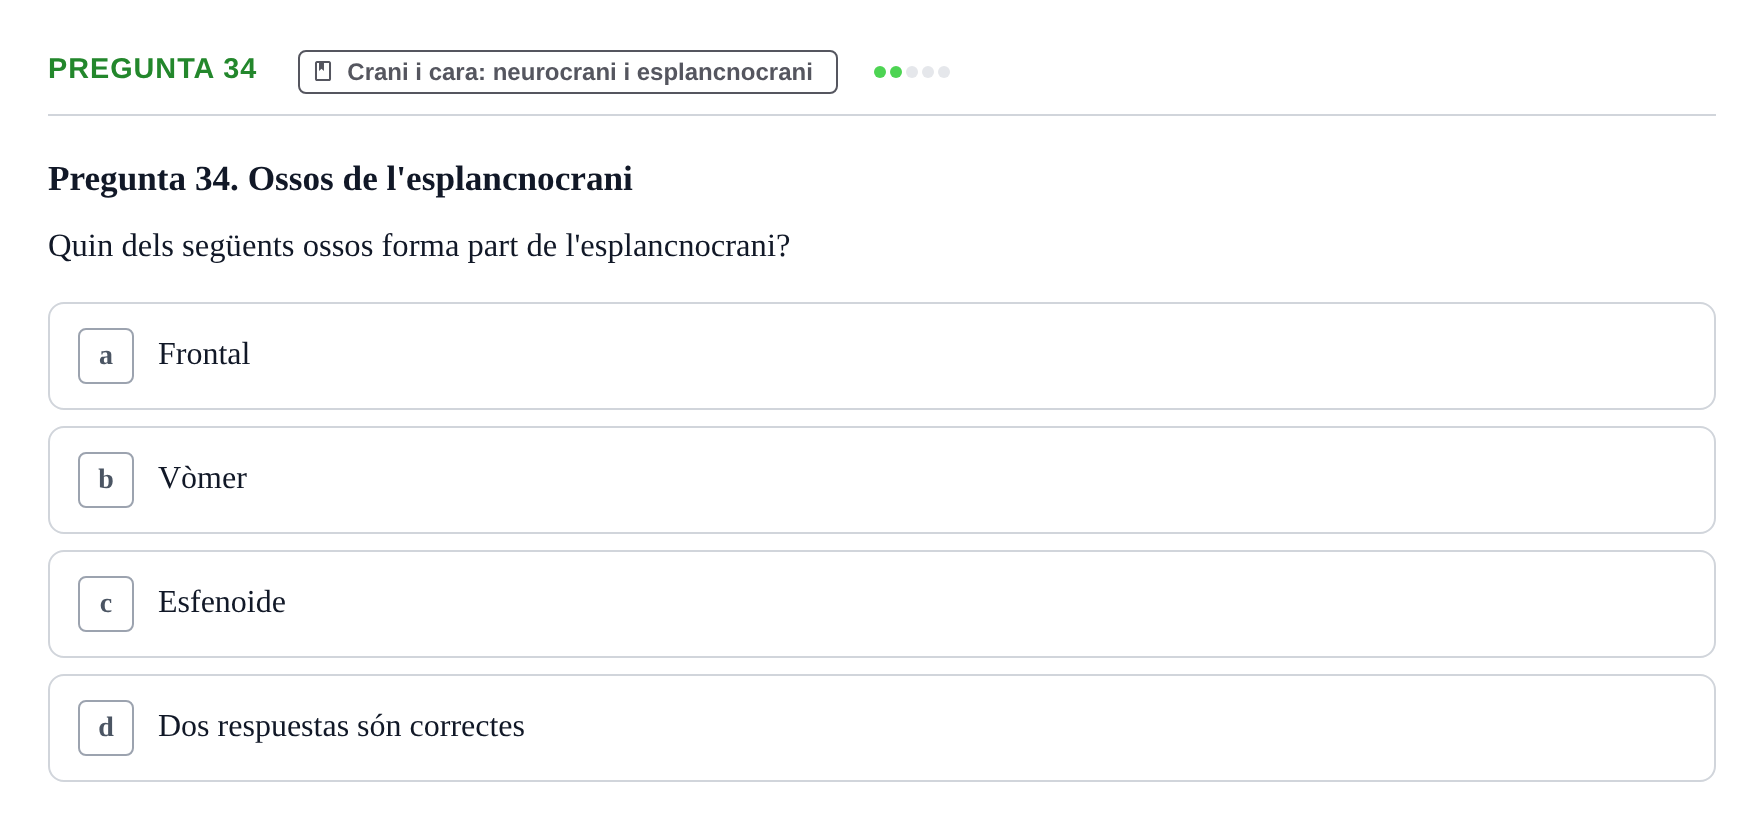Click the green 'PREGUNTA 34' label

point(152,68)
